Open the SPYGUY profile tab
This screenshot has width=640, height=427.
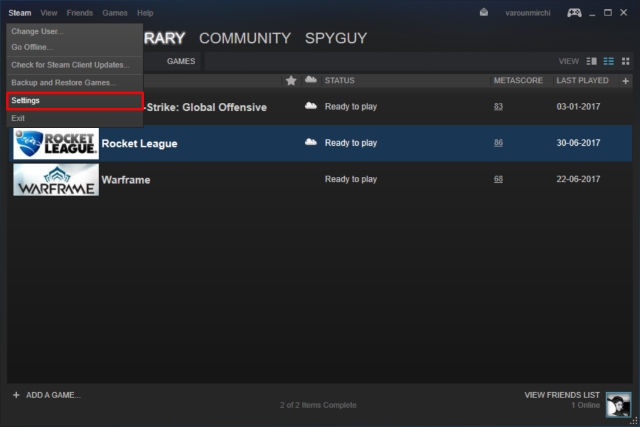[336, 38]
